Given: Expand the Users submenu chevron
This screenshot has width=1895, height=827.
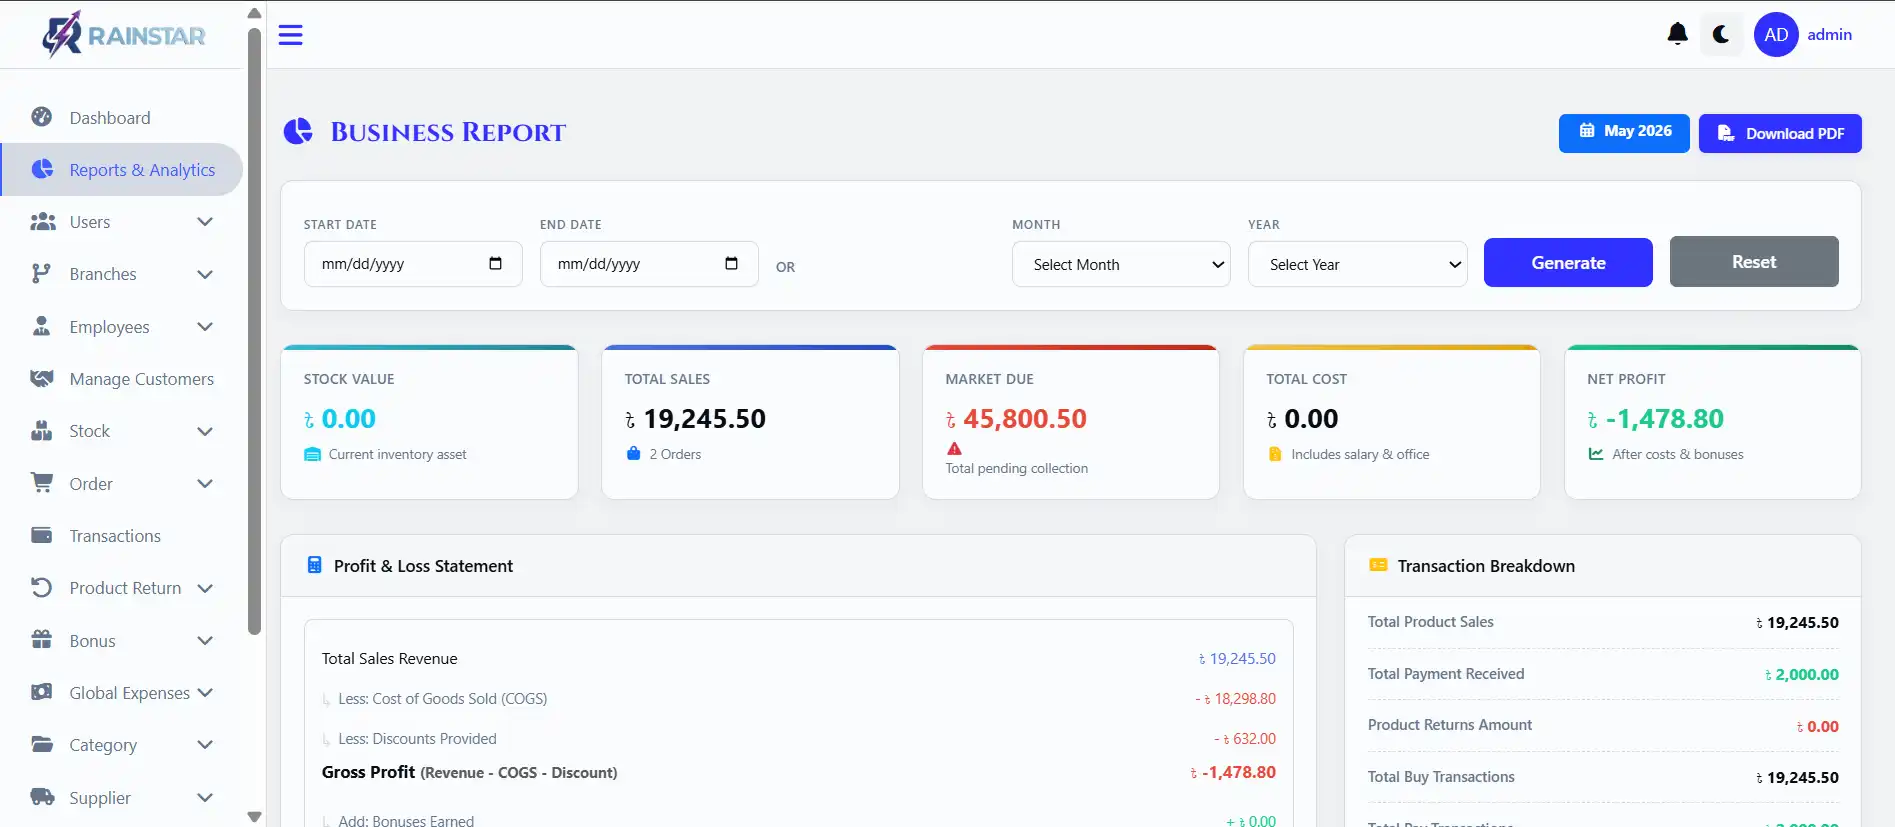Looking at the screenshot, I should pos(205,222).
